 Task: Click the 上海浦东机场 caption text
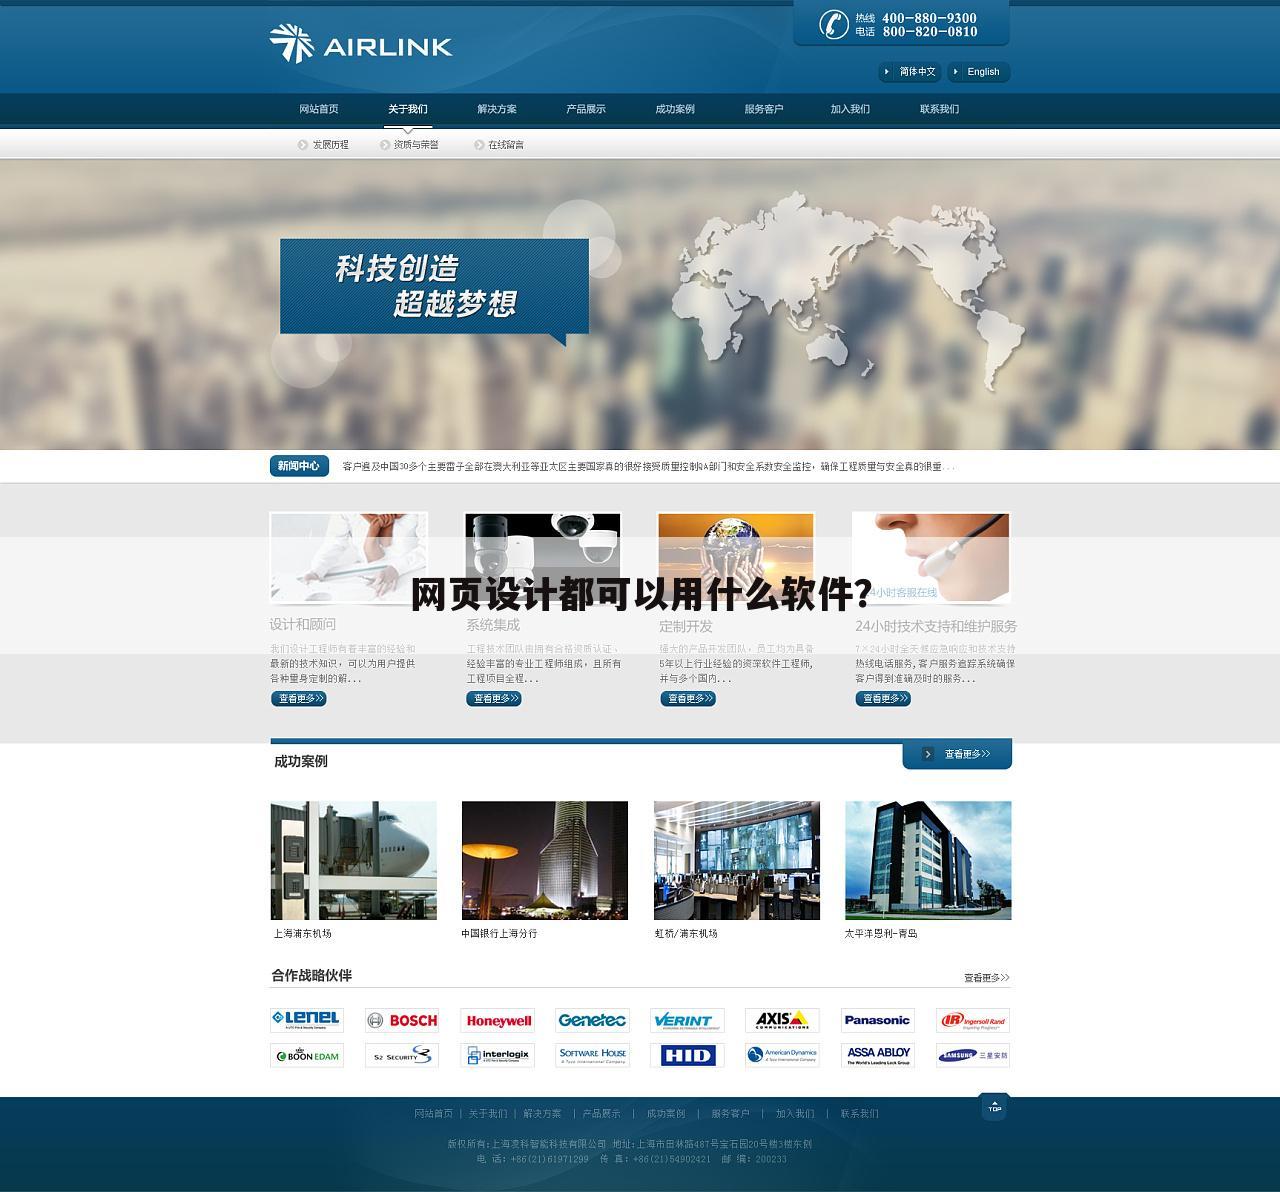(x=303, y=934)
